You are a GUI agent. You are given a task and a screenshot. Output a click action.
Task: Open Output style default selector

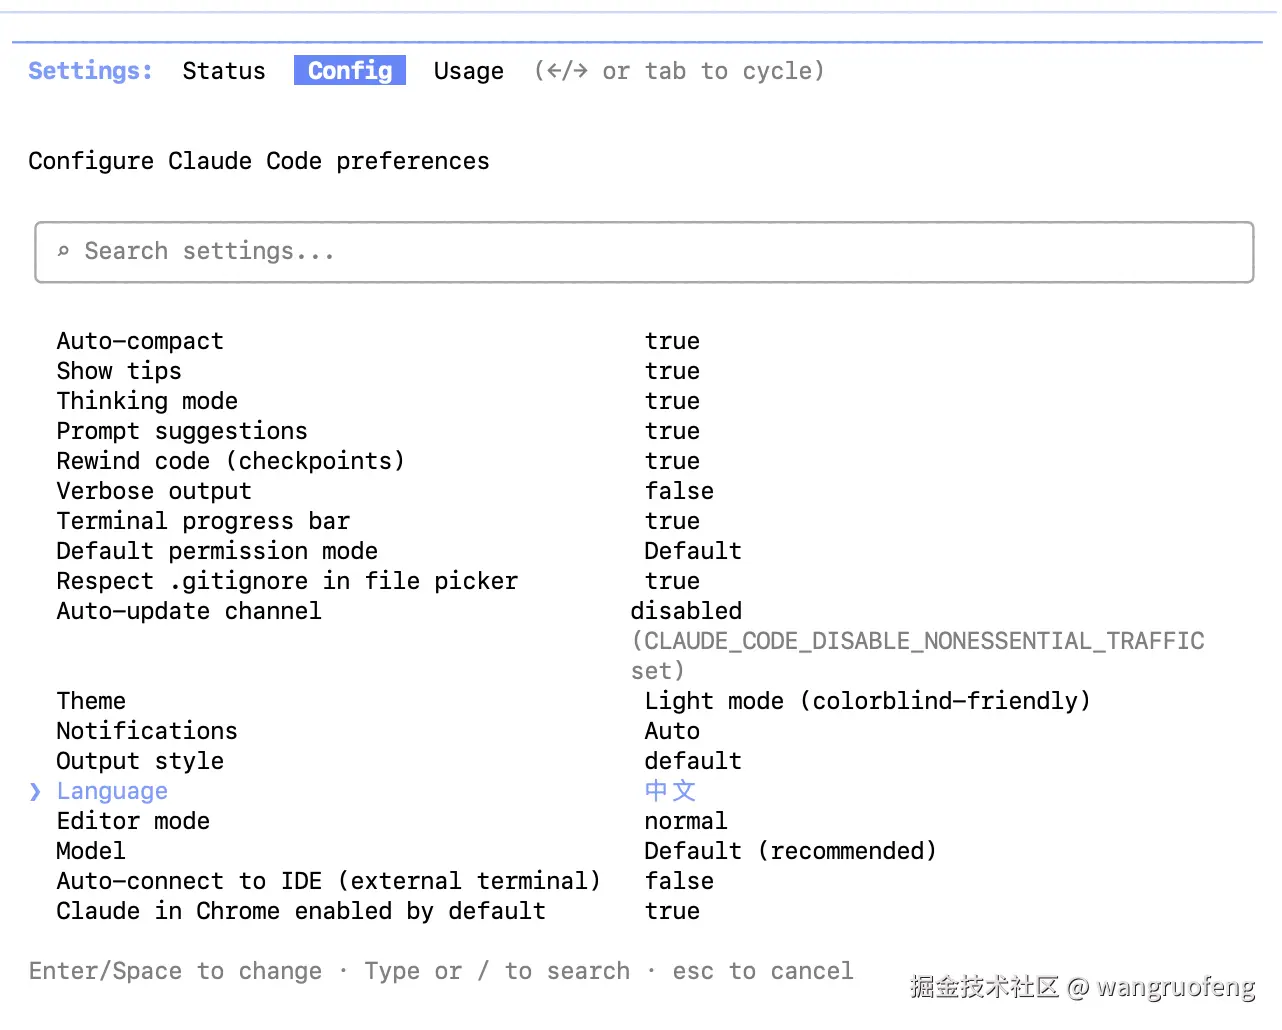tap(693, 761)
